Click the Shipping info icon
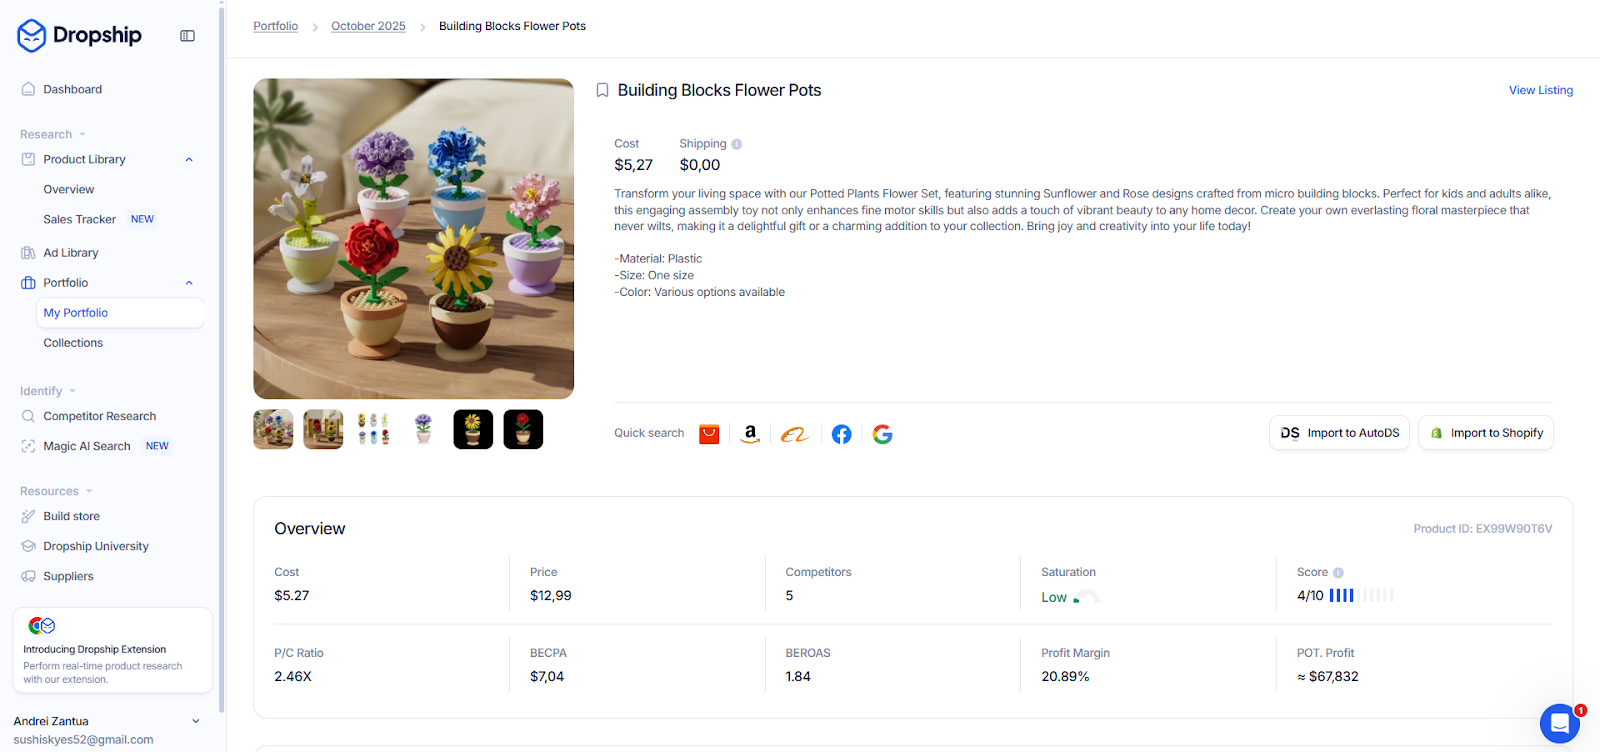This screenshot has height=752, width=1600. tap(737, 144)
